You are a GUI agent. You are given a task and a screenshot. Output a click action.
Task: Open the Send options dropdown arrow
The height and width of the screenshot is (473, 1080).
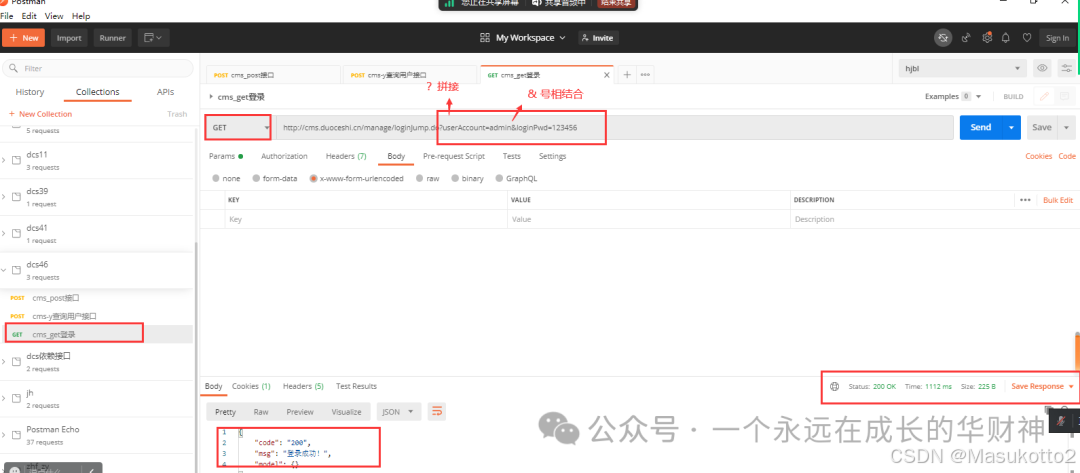pyautogui.click(x=1011, y=127)
